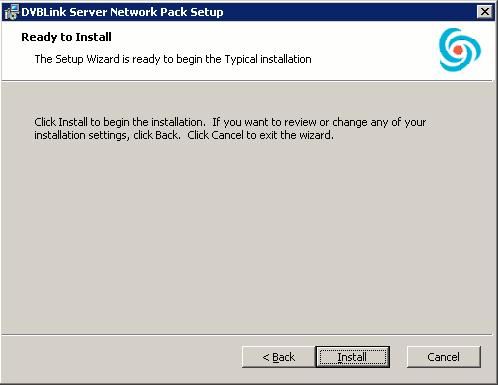Click "Click Install to begin the installation" sentence
Screen dimensions: 498x385
[x=120, y=122]
